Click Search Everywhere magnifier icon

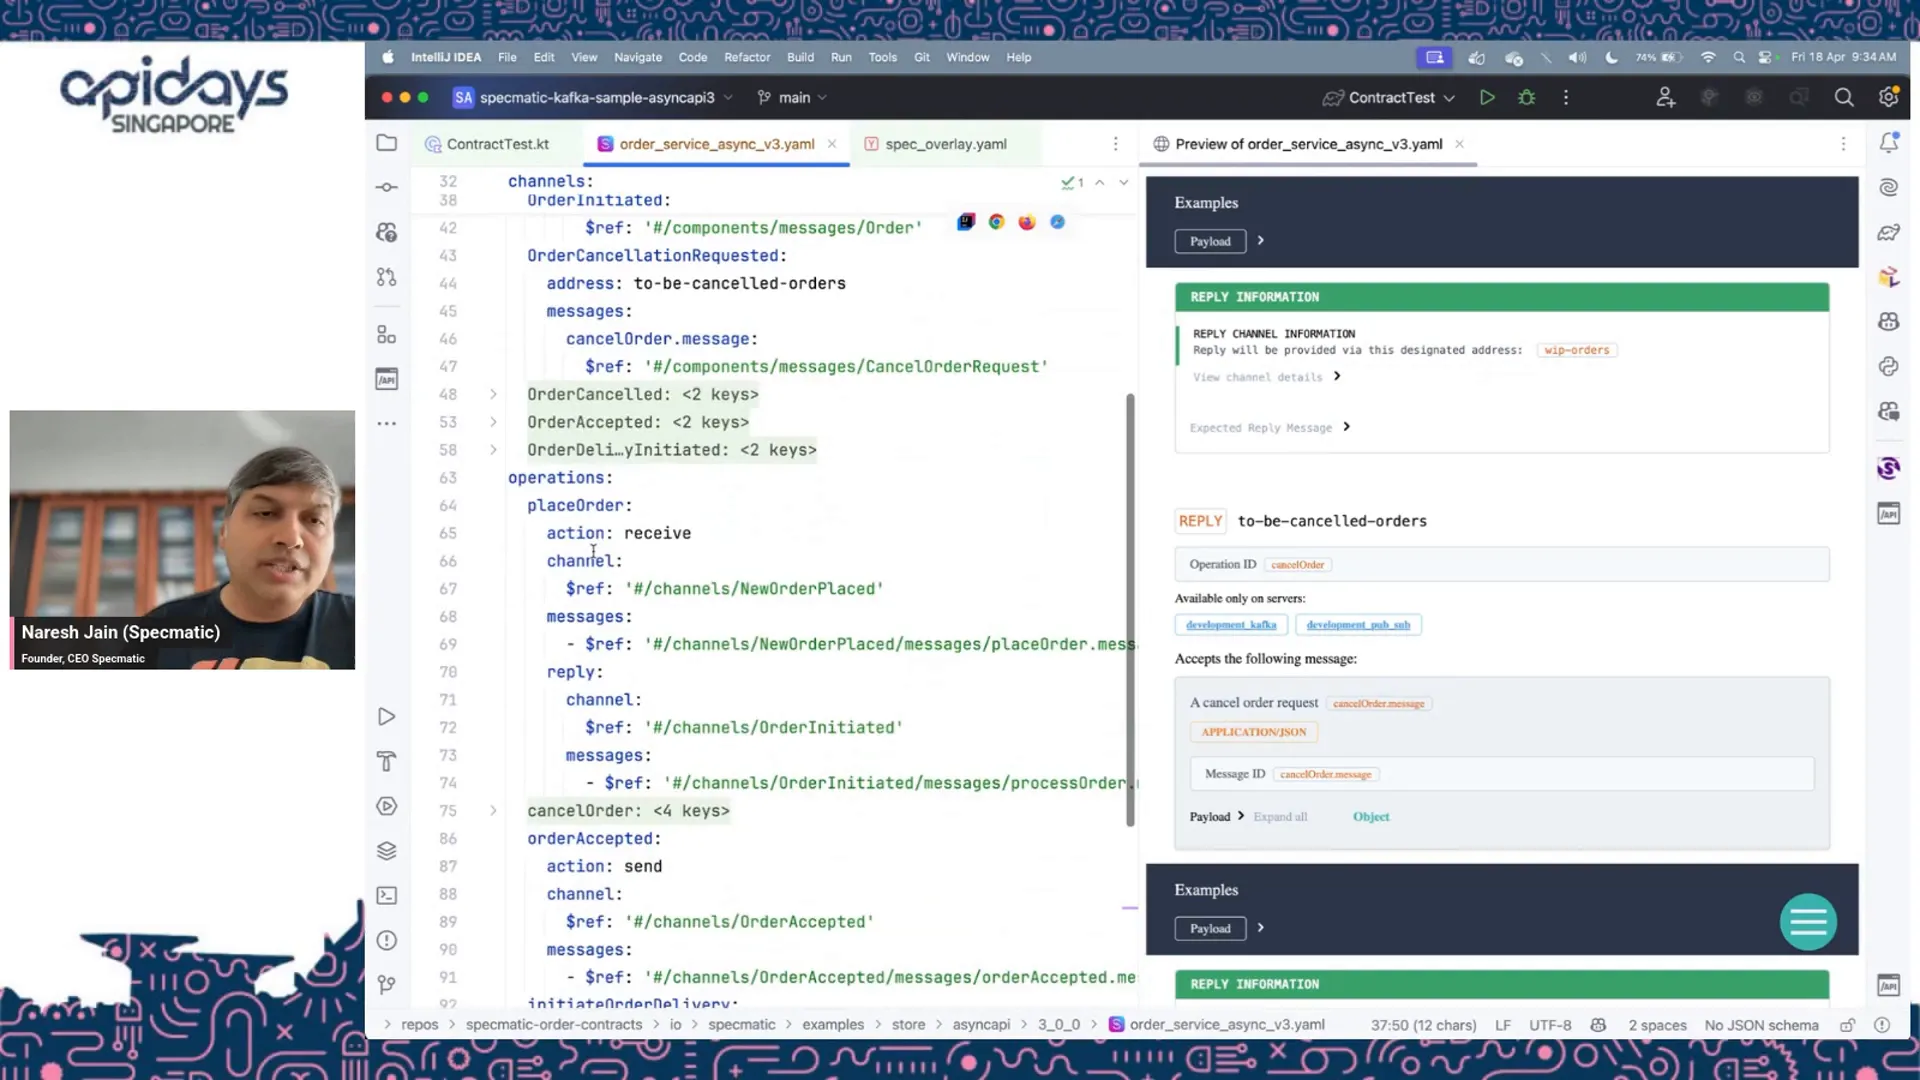[1843, 97]
